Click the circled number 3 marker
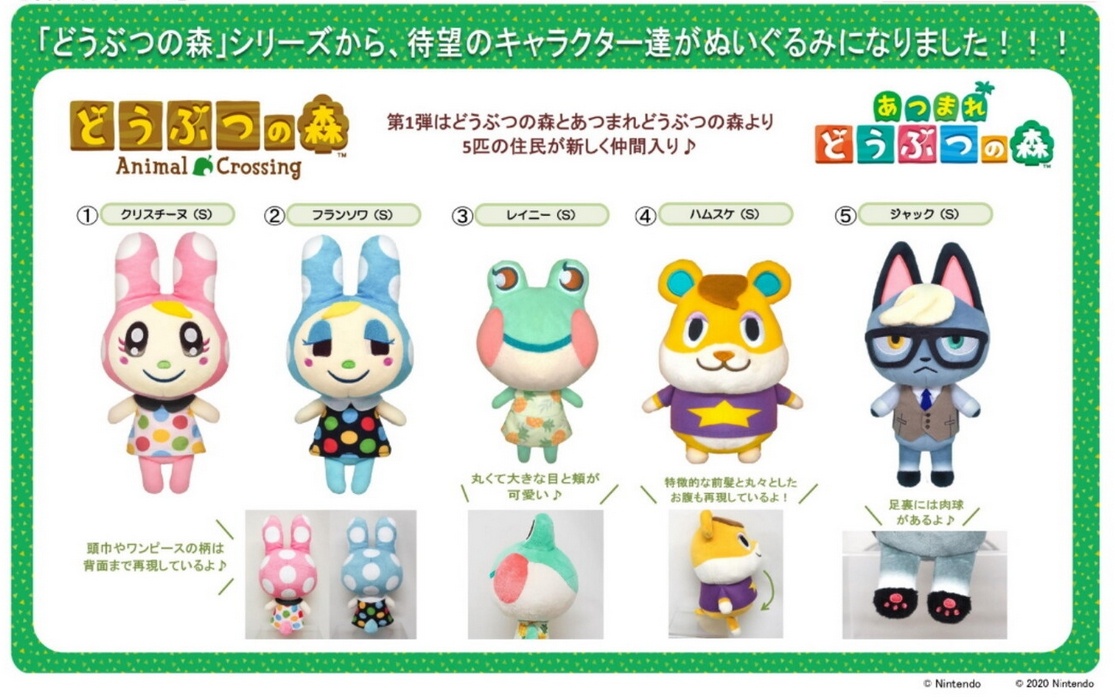This screenshot has width=1115, height=698. (462, 216)
